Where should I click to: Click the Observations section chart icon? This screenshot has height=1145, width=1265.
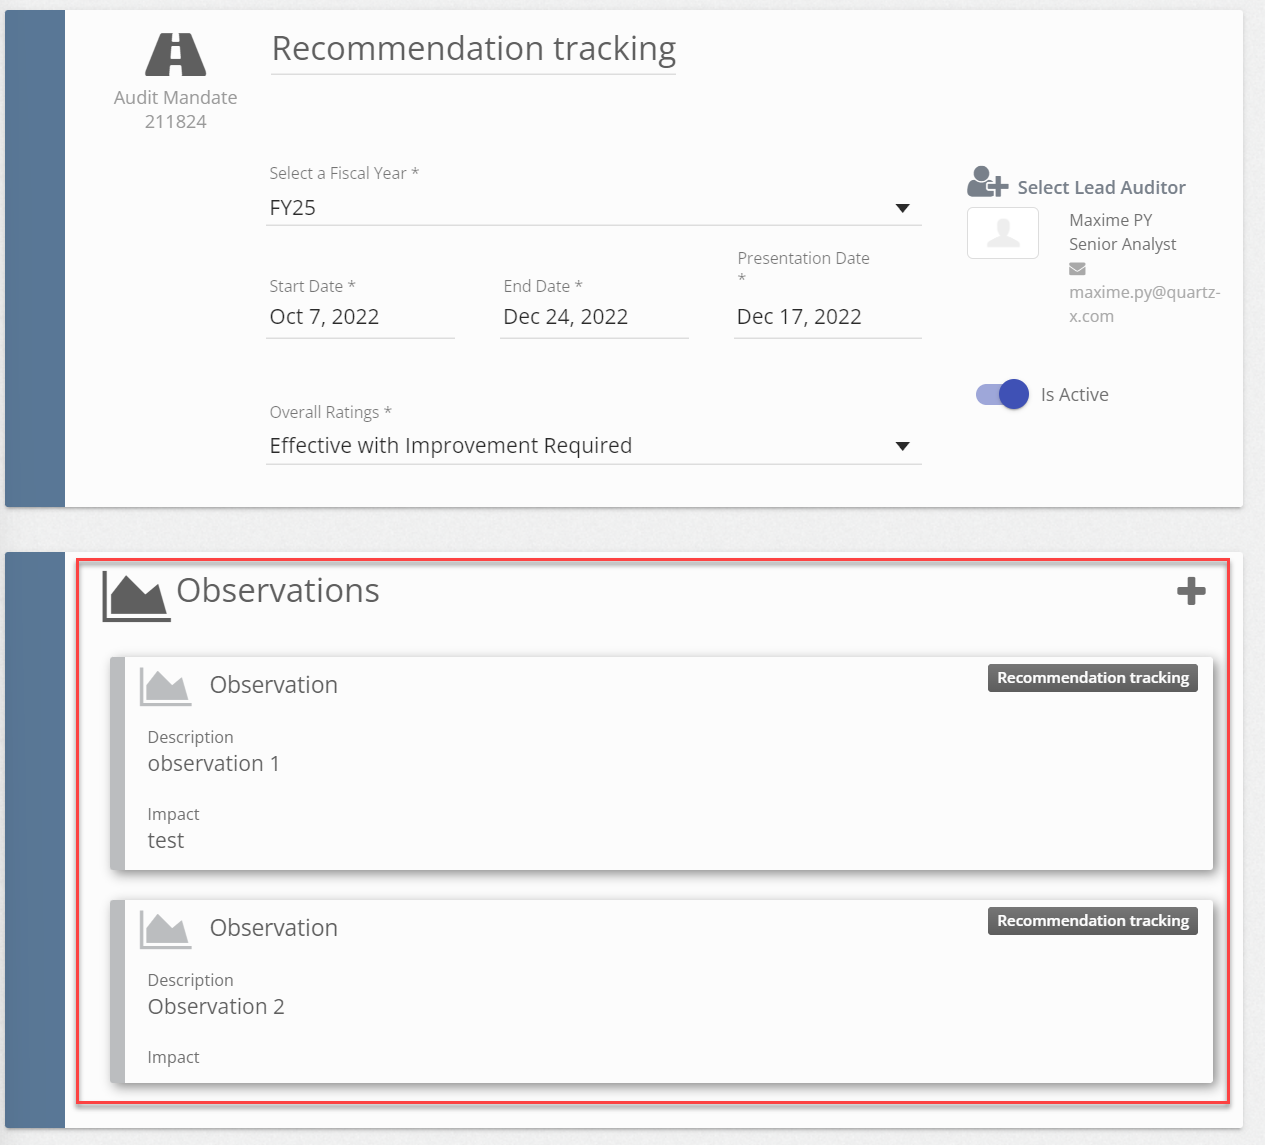[136, 597]
